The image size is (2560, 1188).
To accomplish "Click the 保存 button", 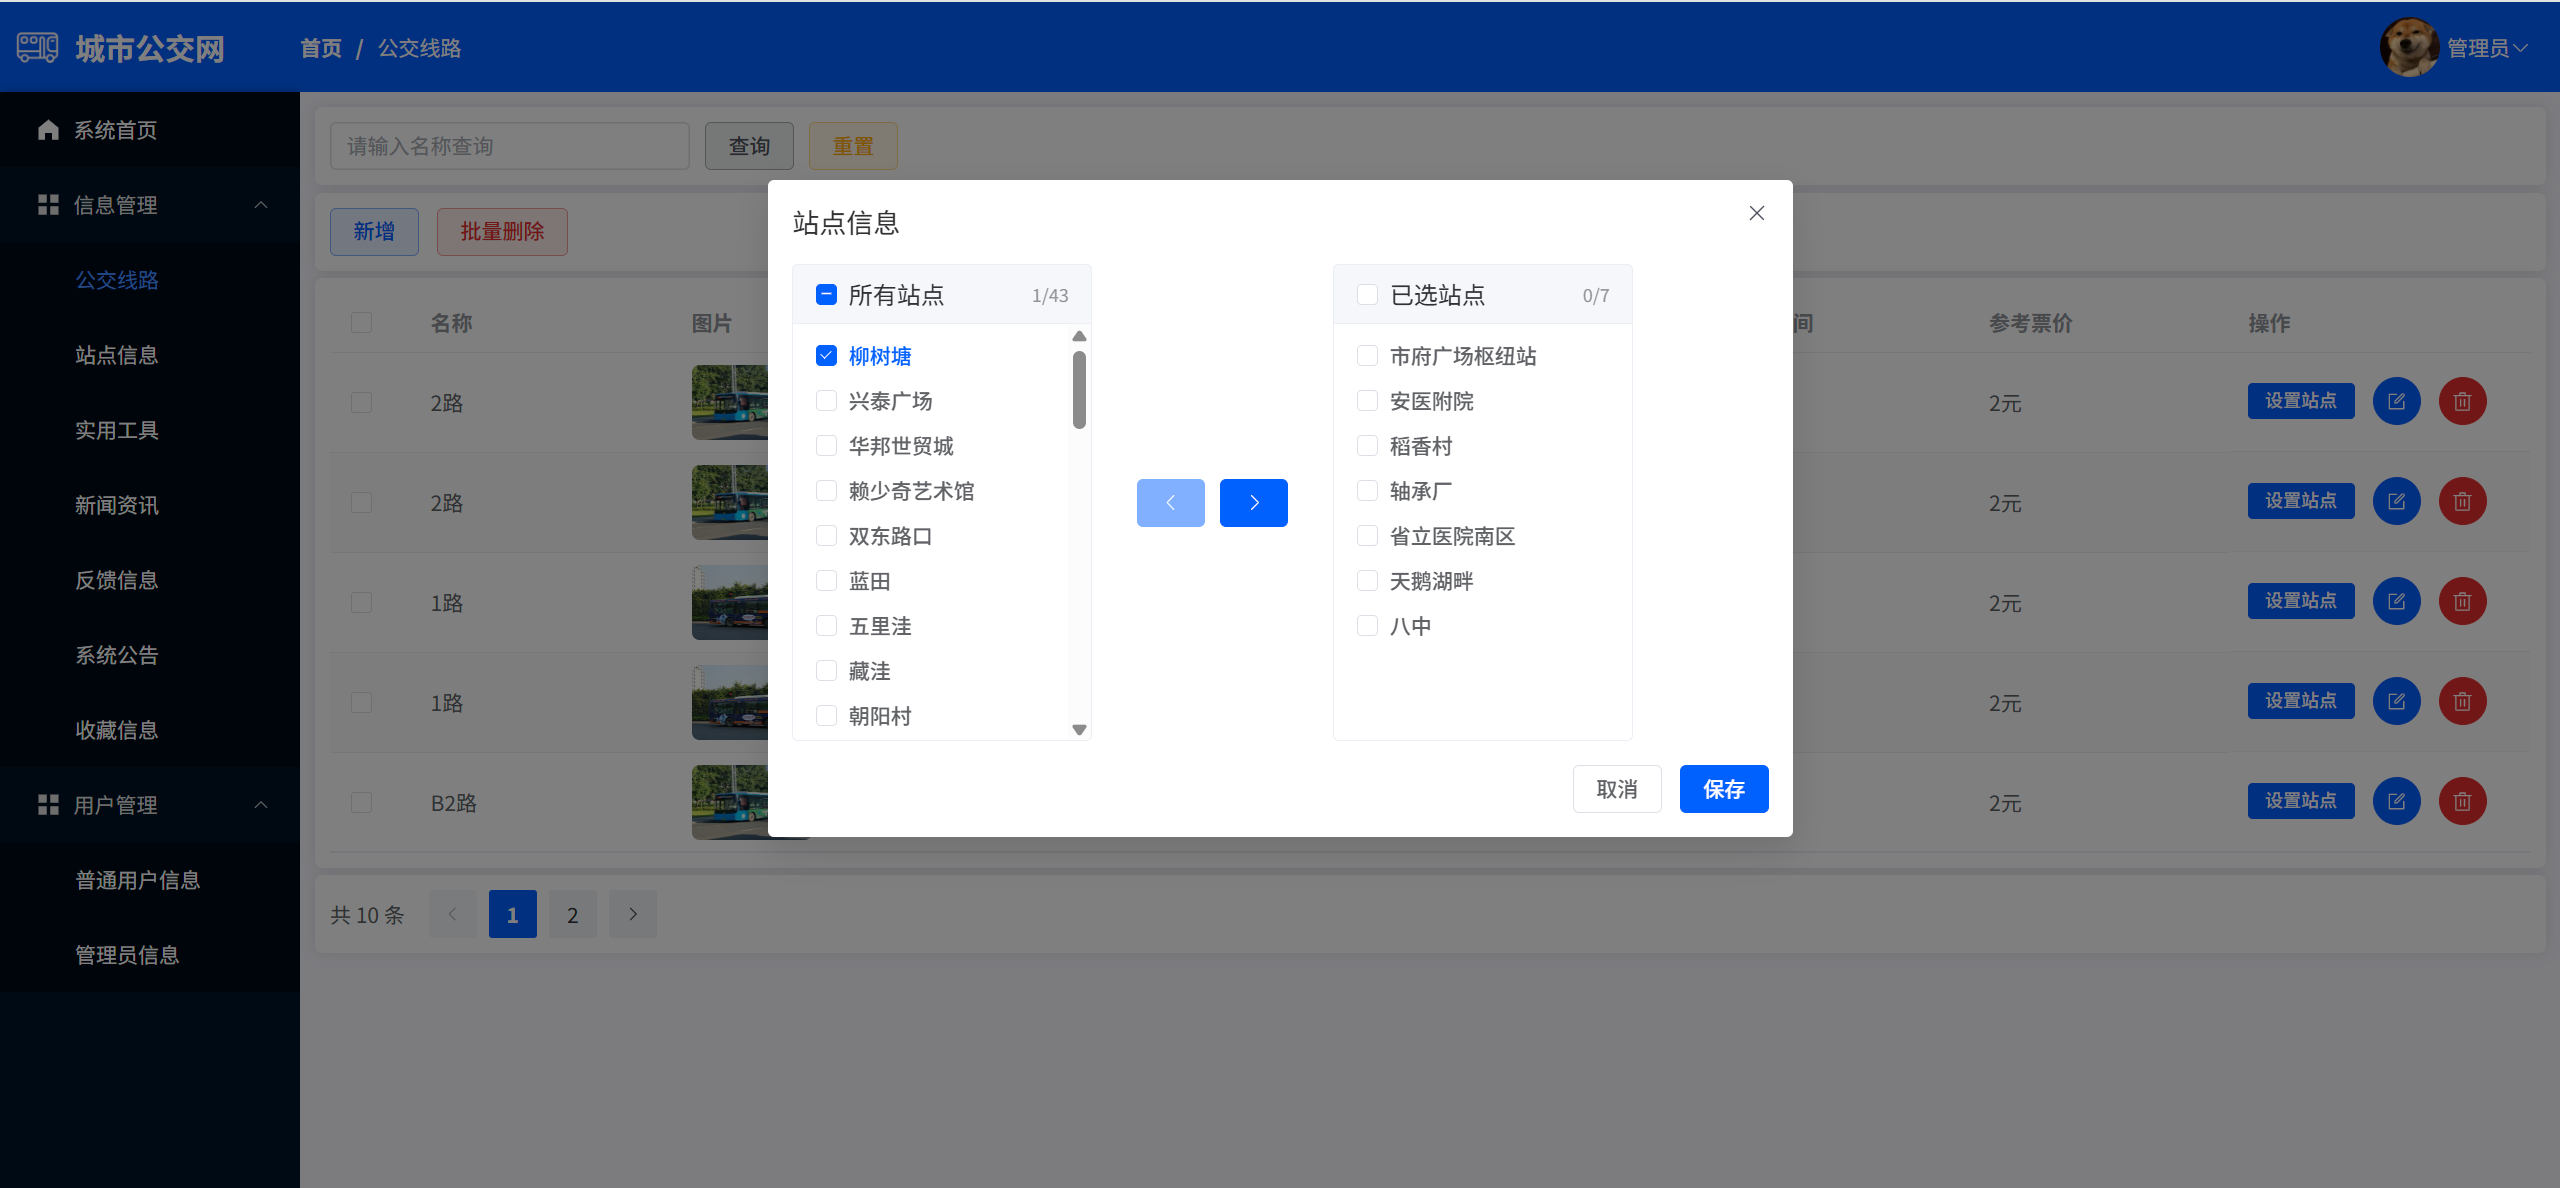I will 1723,789.
